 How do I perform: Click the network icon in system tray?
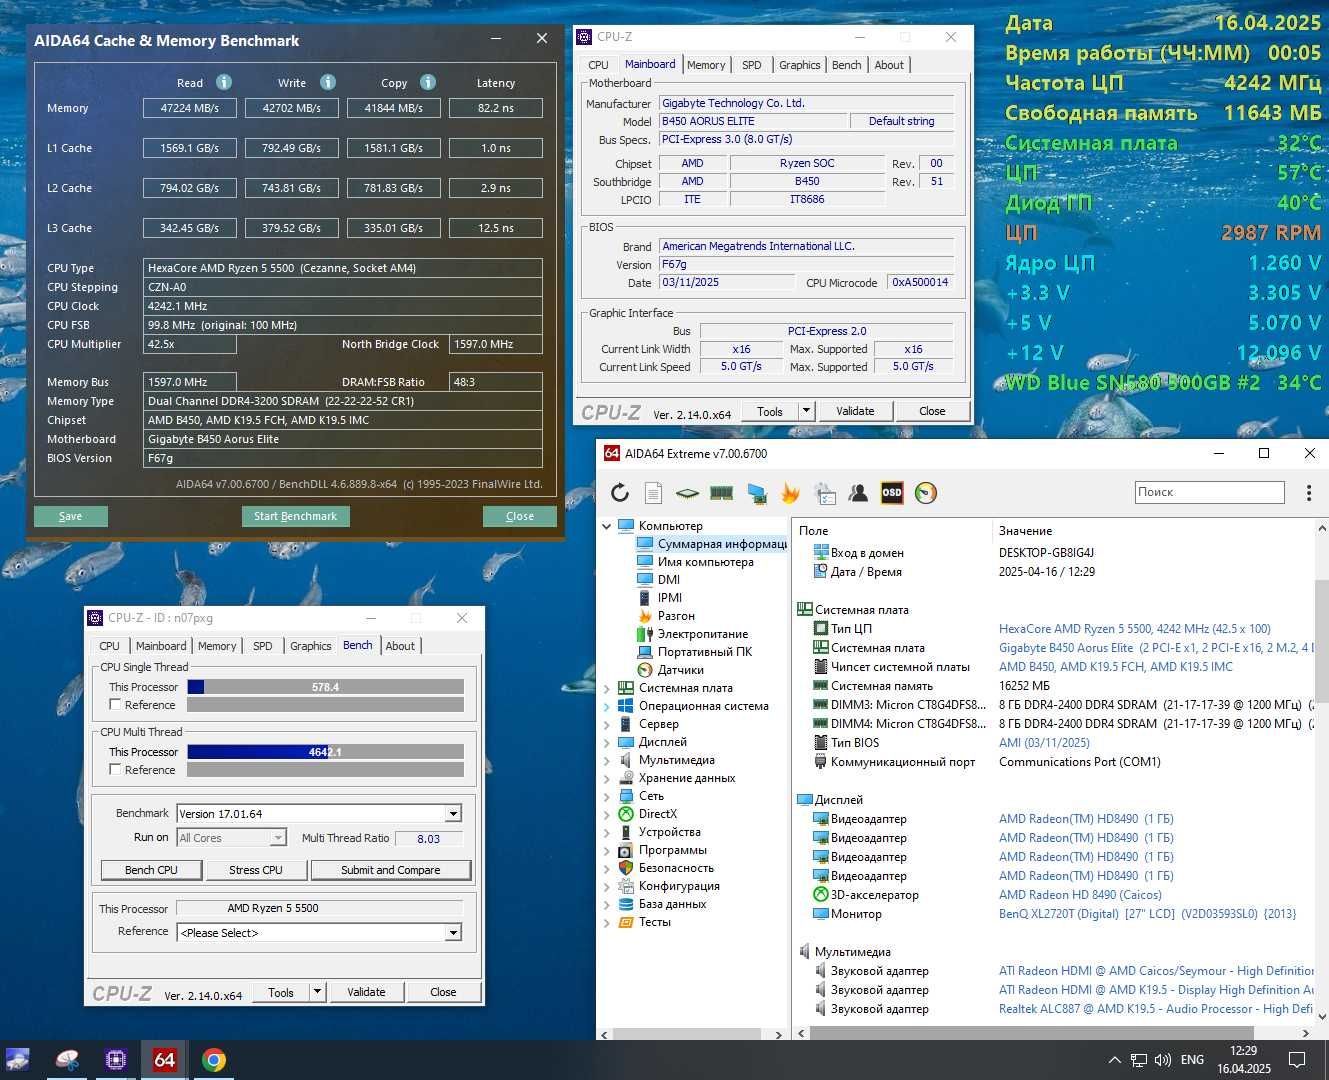click(1139, 1060)
